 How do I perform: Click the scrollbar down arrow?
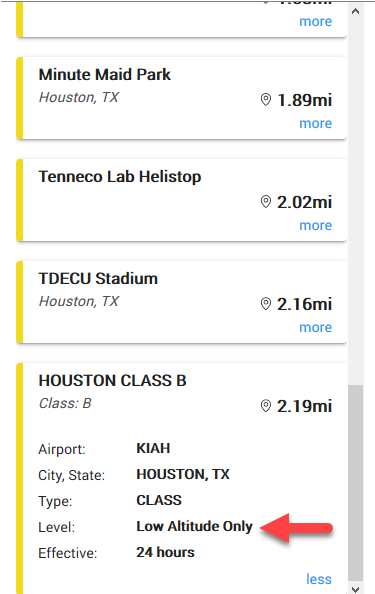(x=355, y=589)
